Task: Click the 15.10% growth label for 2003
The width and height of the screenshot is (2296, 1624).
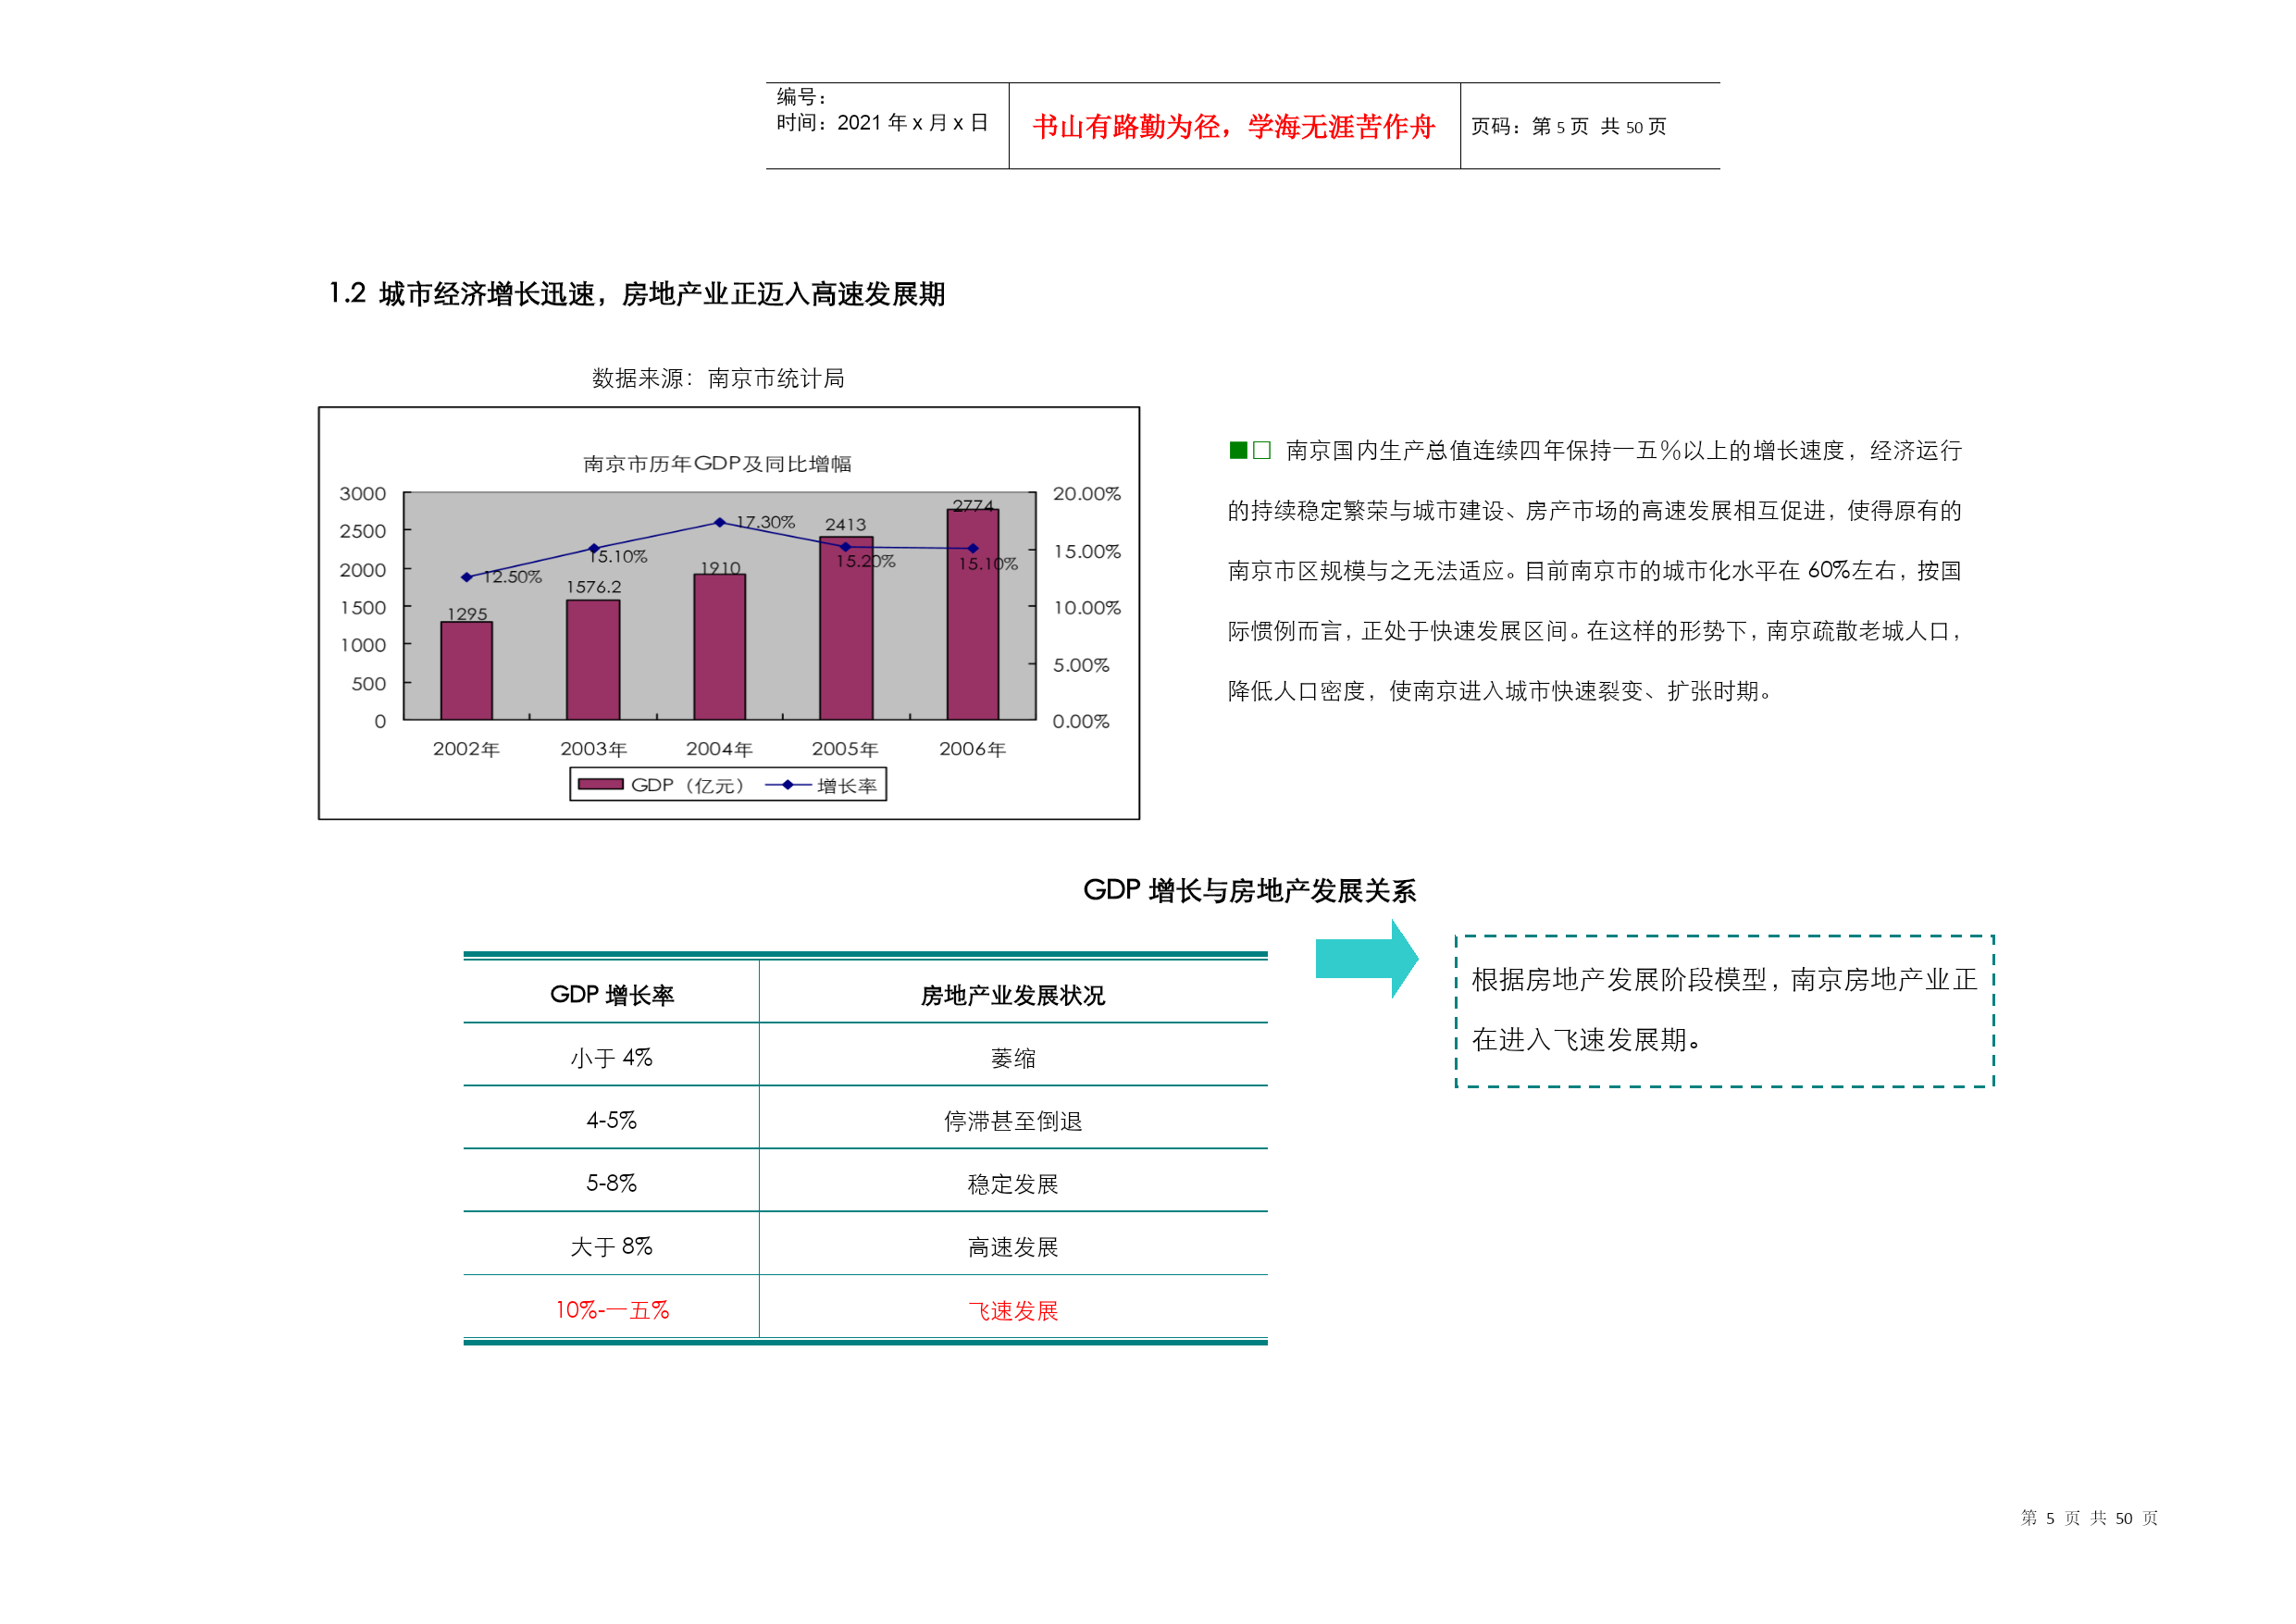Action: 617,556
